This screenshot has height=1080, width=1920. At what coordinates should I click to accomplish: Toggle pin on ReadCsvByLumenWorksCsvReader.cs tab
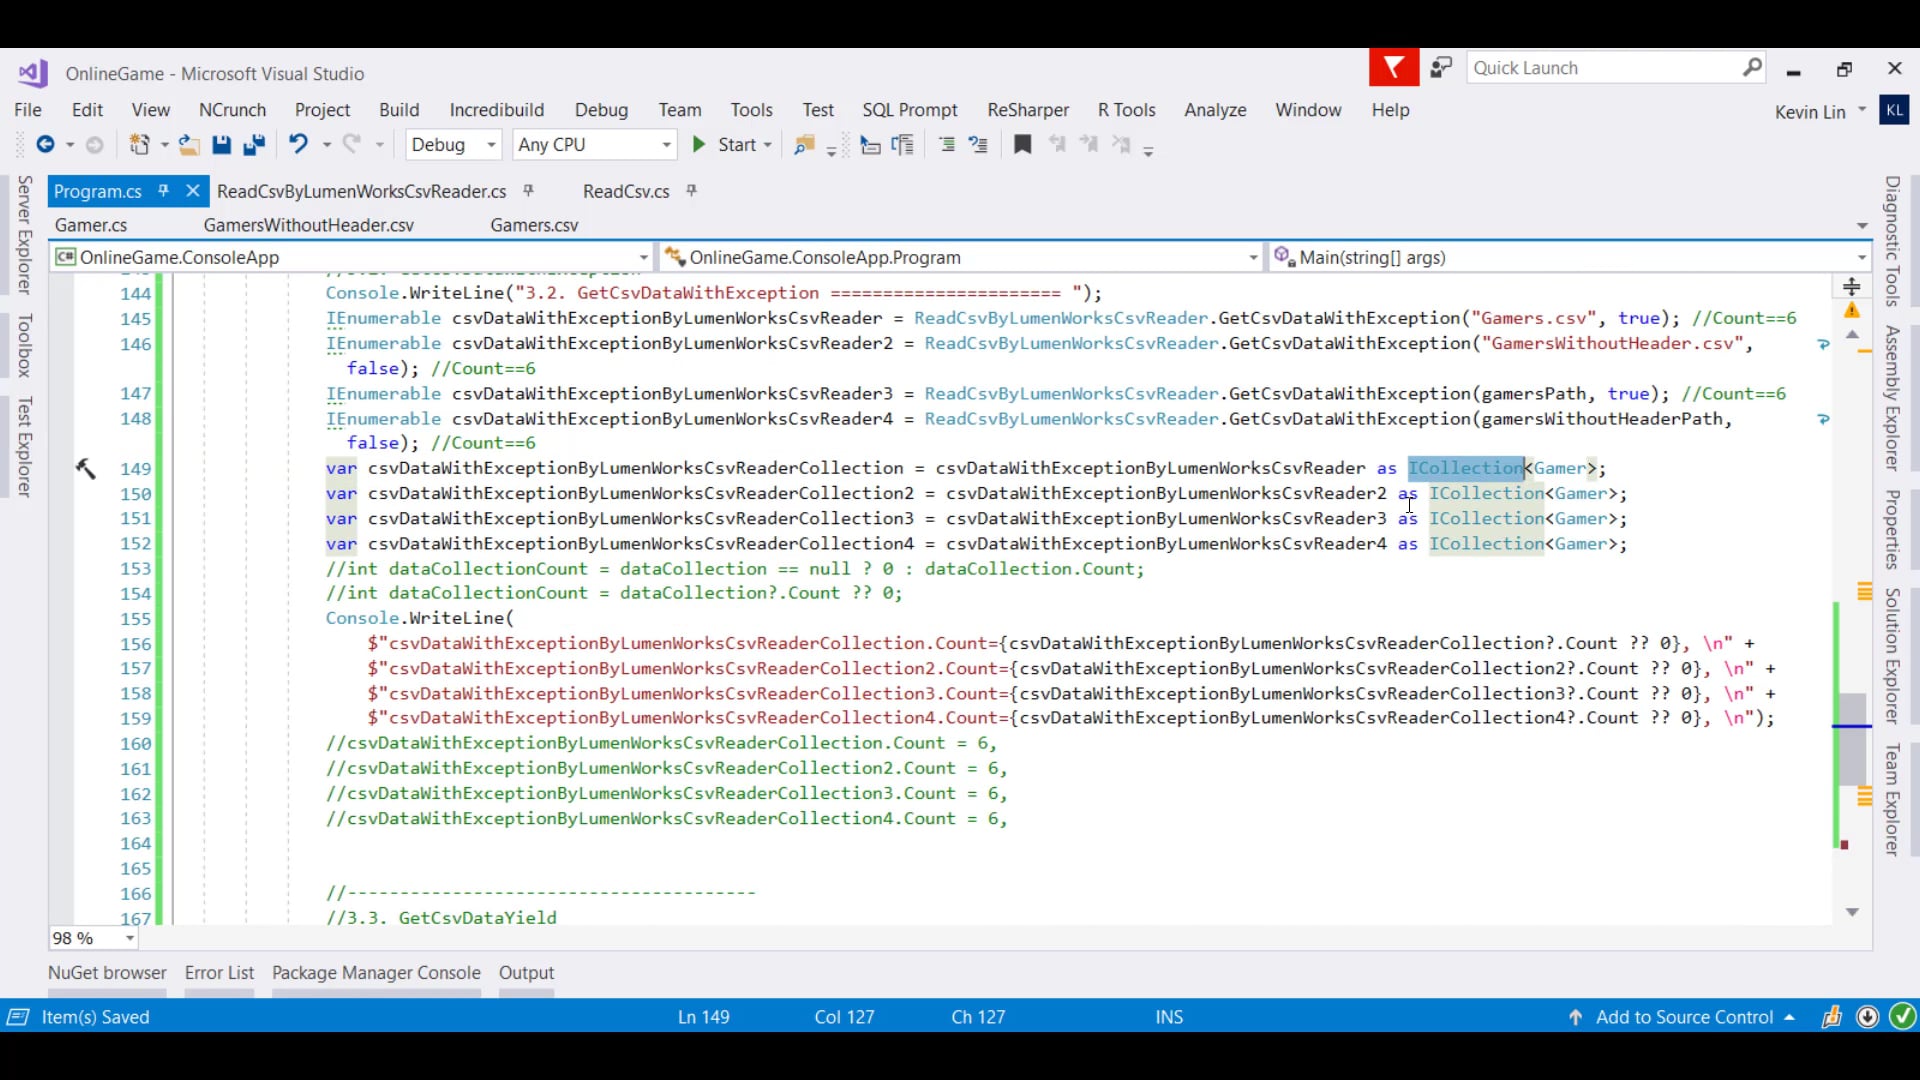click(x=529, y=190)
